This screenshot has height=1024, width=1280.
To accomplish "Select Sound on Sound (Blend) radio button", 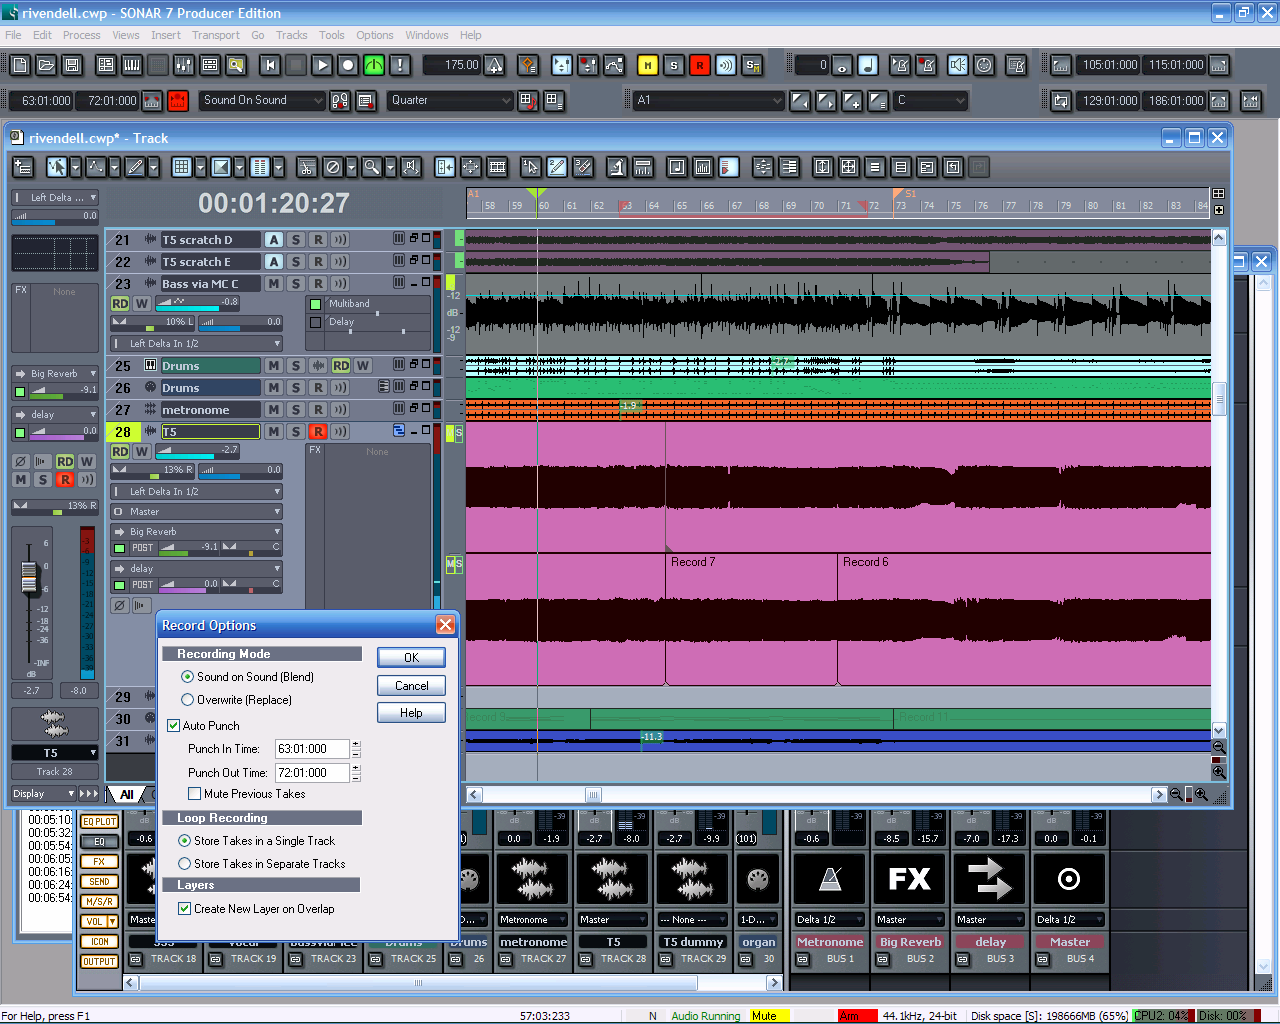I will point(188,677).
